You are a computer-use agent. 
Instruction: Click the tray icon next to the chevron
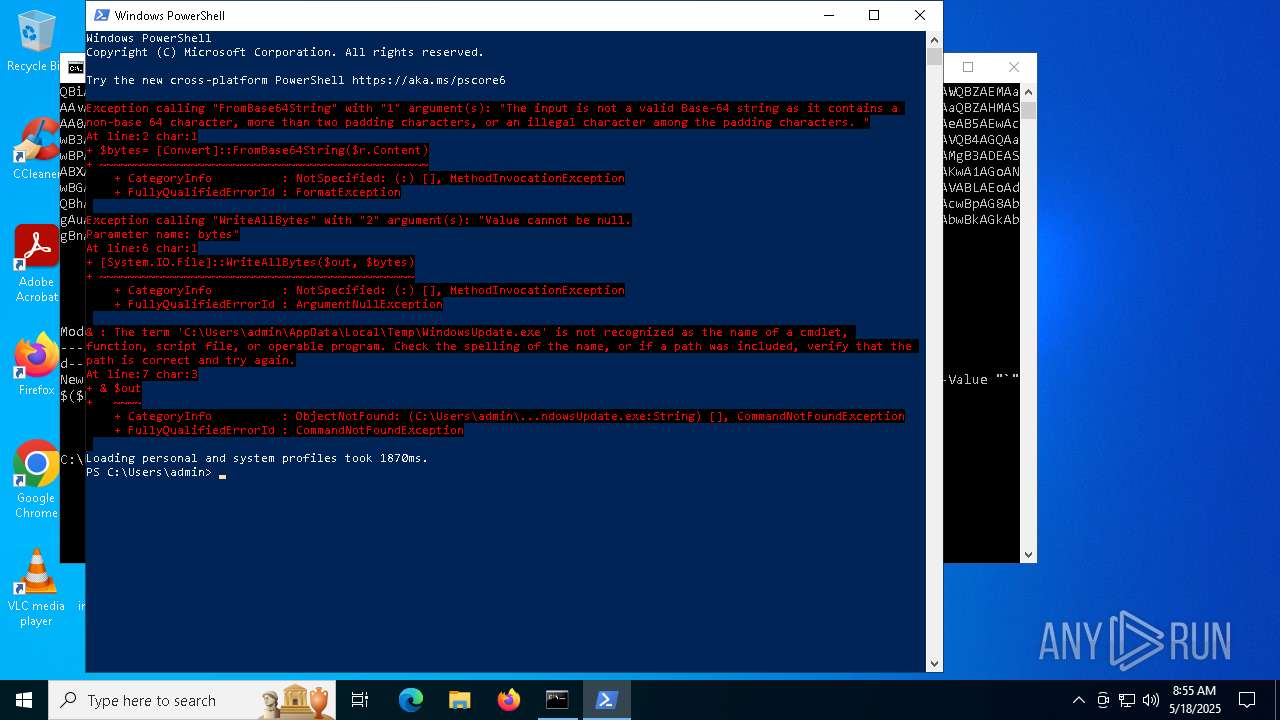1103,700
